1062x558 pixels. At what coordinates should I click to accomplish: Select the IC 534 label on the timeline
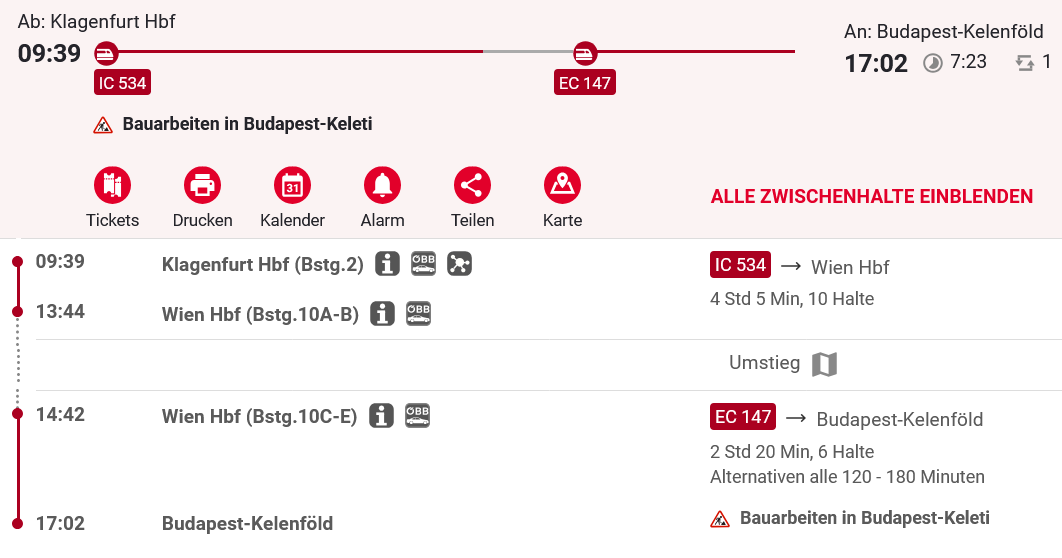(122, 83)
